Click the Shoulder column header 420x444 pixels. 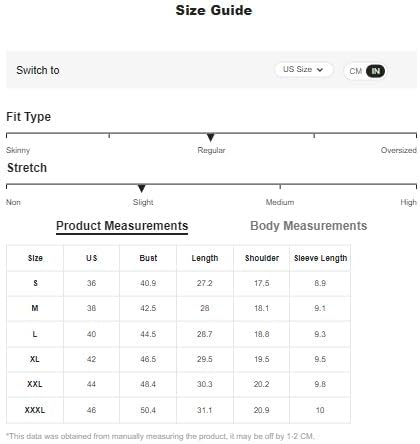click(262, 258)
